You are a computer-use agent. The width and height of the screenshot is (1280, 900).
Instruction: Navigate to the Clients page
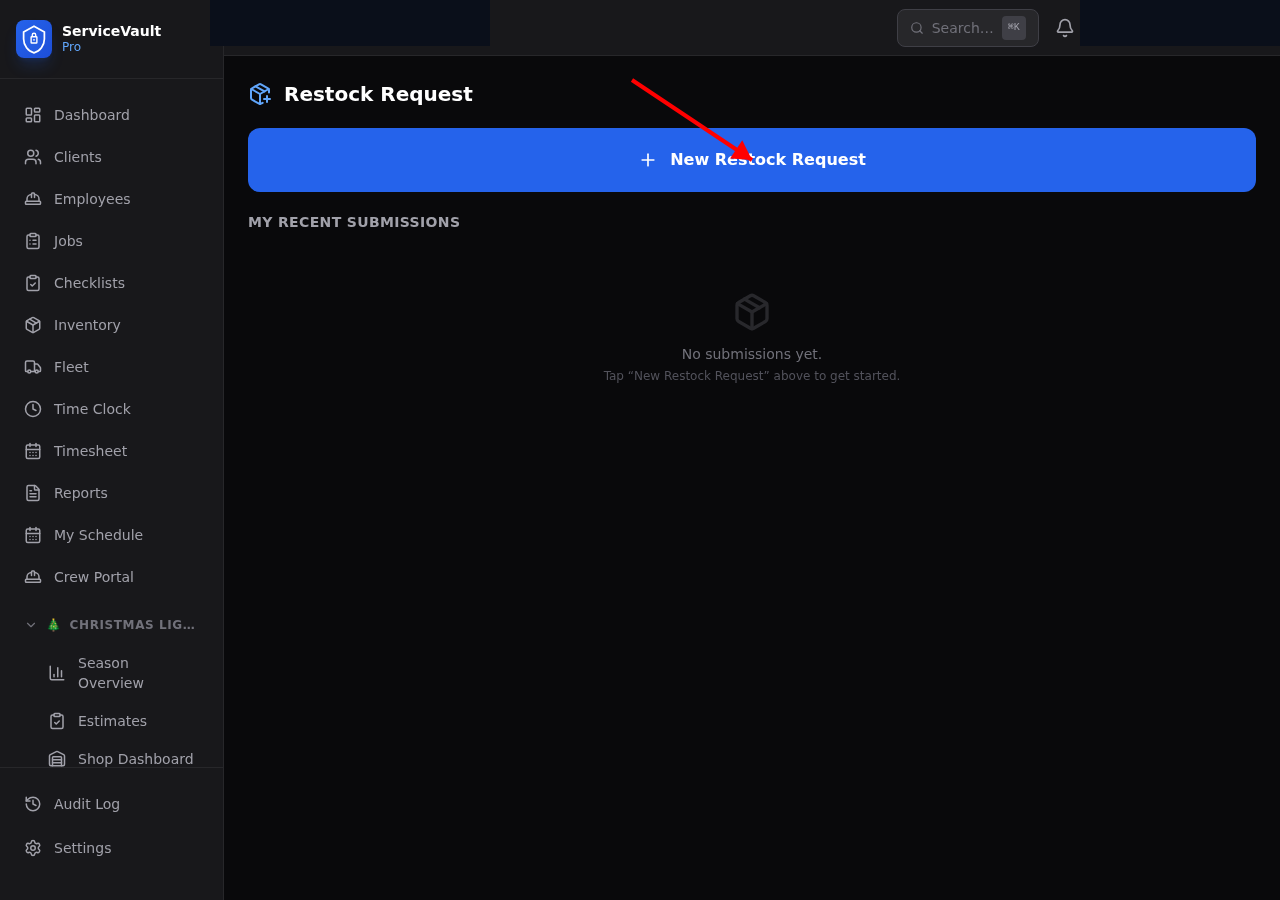point(77,156)
